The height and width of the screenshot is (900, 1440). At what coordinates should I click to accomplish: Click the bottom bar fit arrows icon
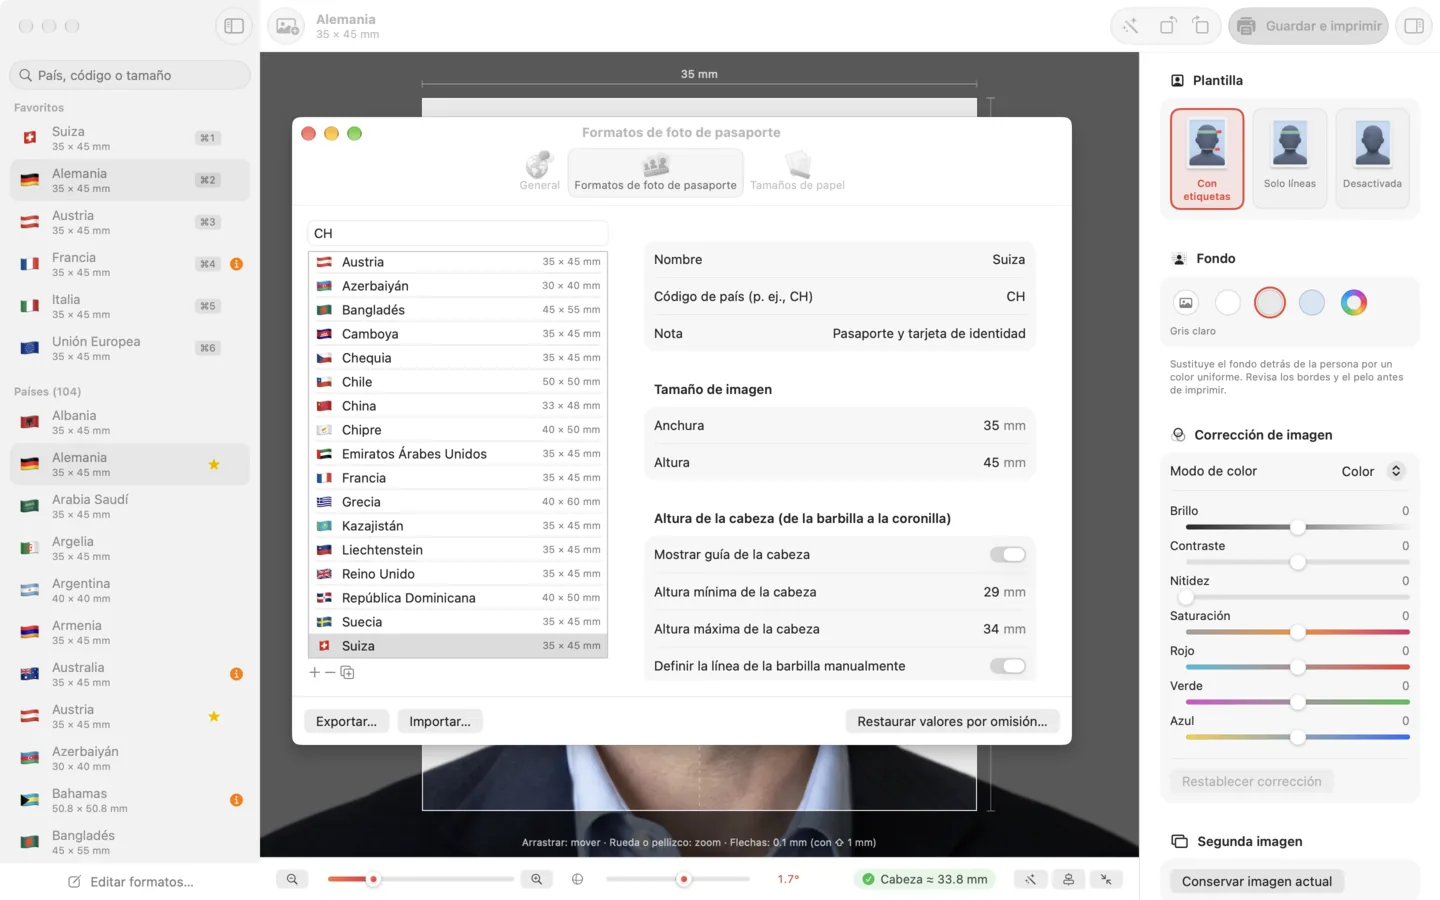(x=1106, y=879)
